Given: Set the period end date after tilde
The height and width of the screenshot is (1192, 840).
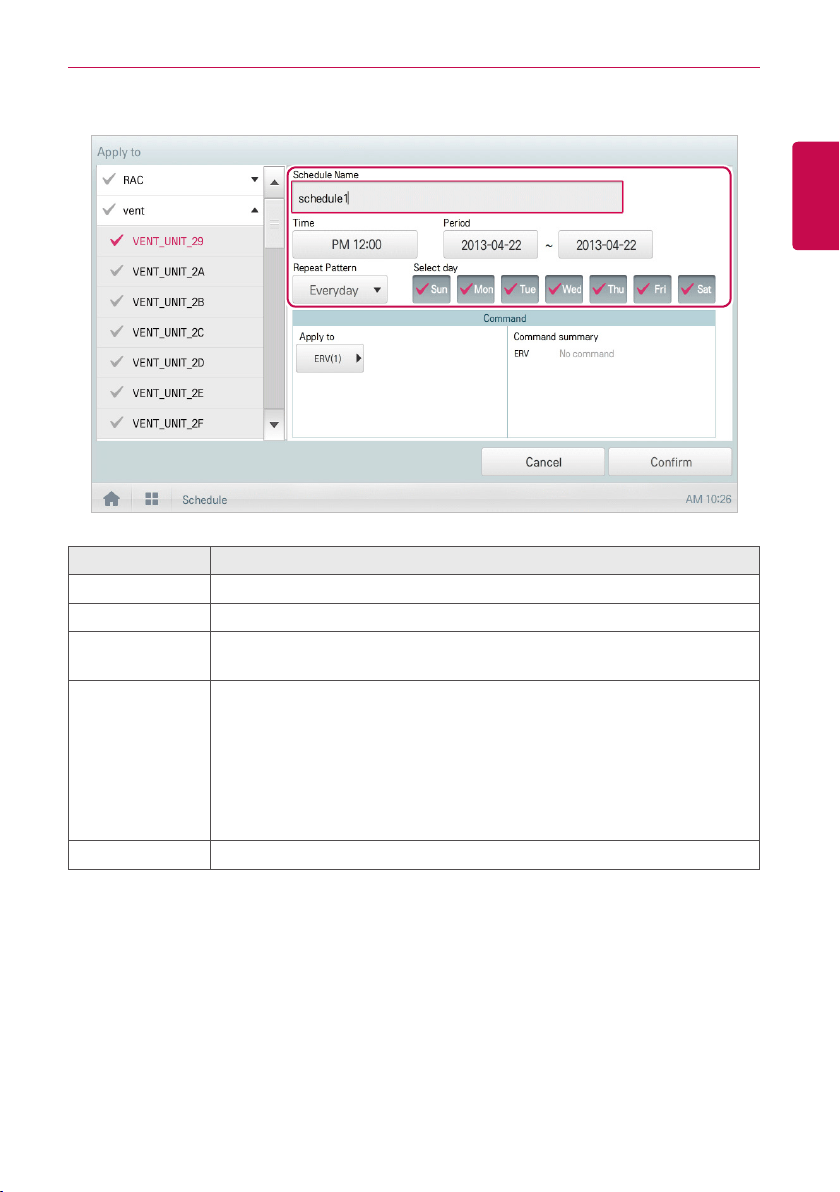Looking at the screenshot, I should click(605, 245).
